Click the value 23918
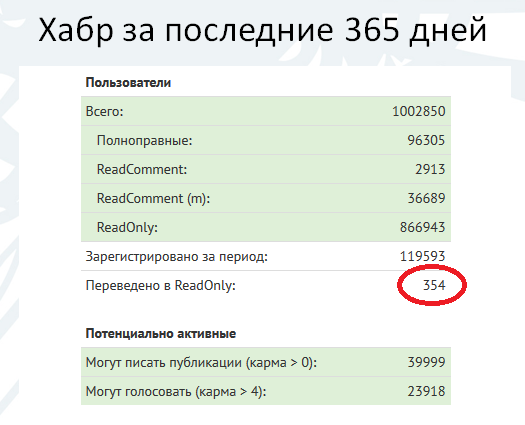Image resolution: width=525 pixels, height=425 pixels. pos(426,391)
